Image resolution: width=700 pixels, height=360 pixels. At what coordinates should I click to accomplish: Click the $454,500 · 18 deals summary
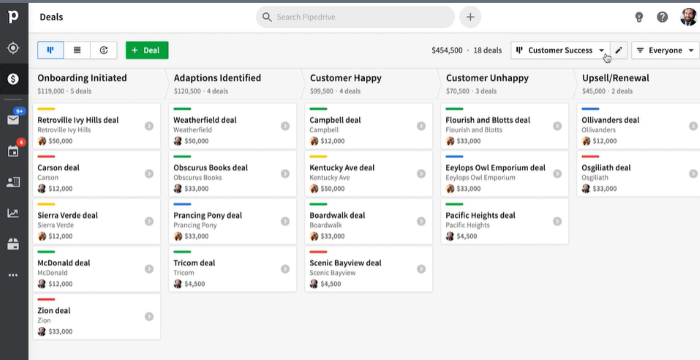coord(467,50)
